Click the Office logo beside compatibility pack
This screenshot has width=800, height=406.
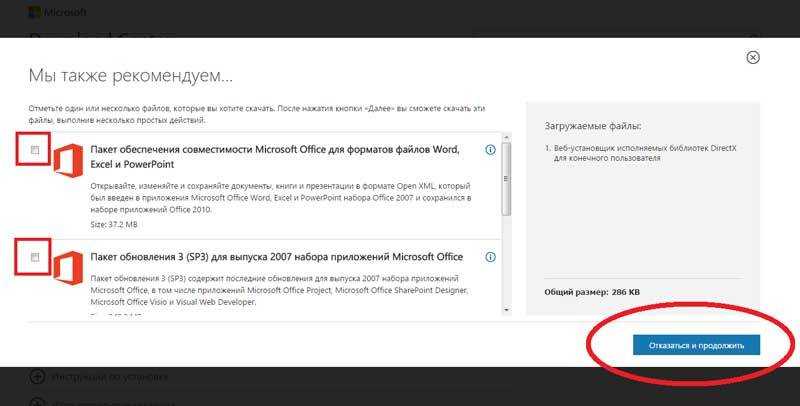coord(68,161)
